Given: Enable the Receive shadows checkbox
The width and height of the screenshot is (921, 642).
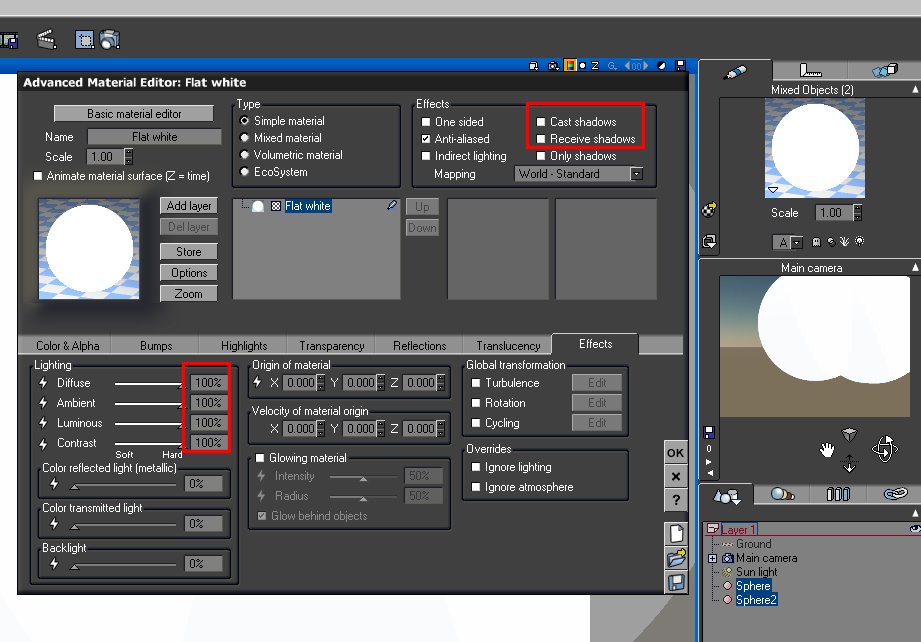Looking at the screenshot, I should [x=541, y=139].
